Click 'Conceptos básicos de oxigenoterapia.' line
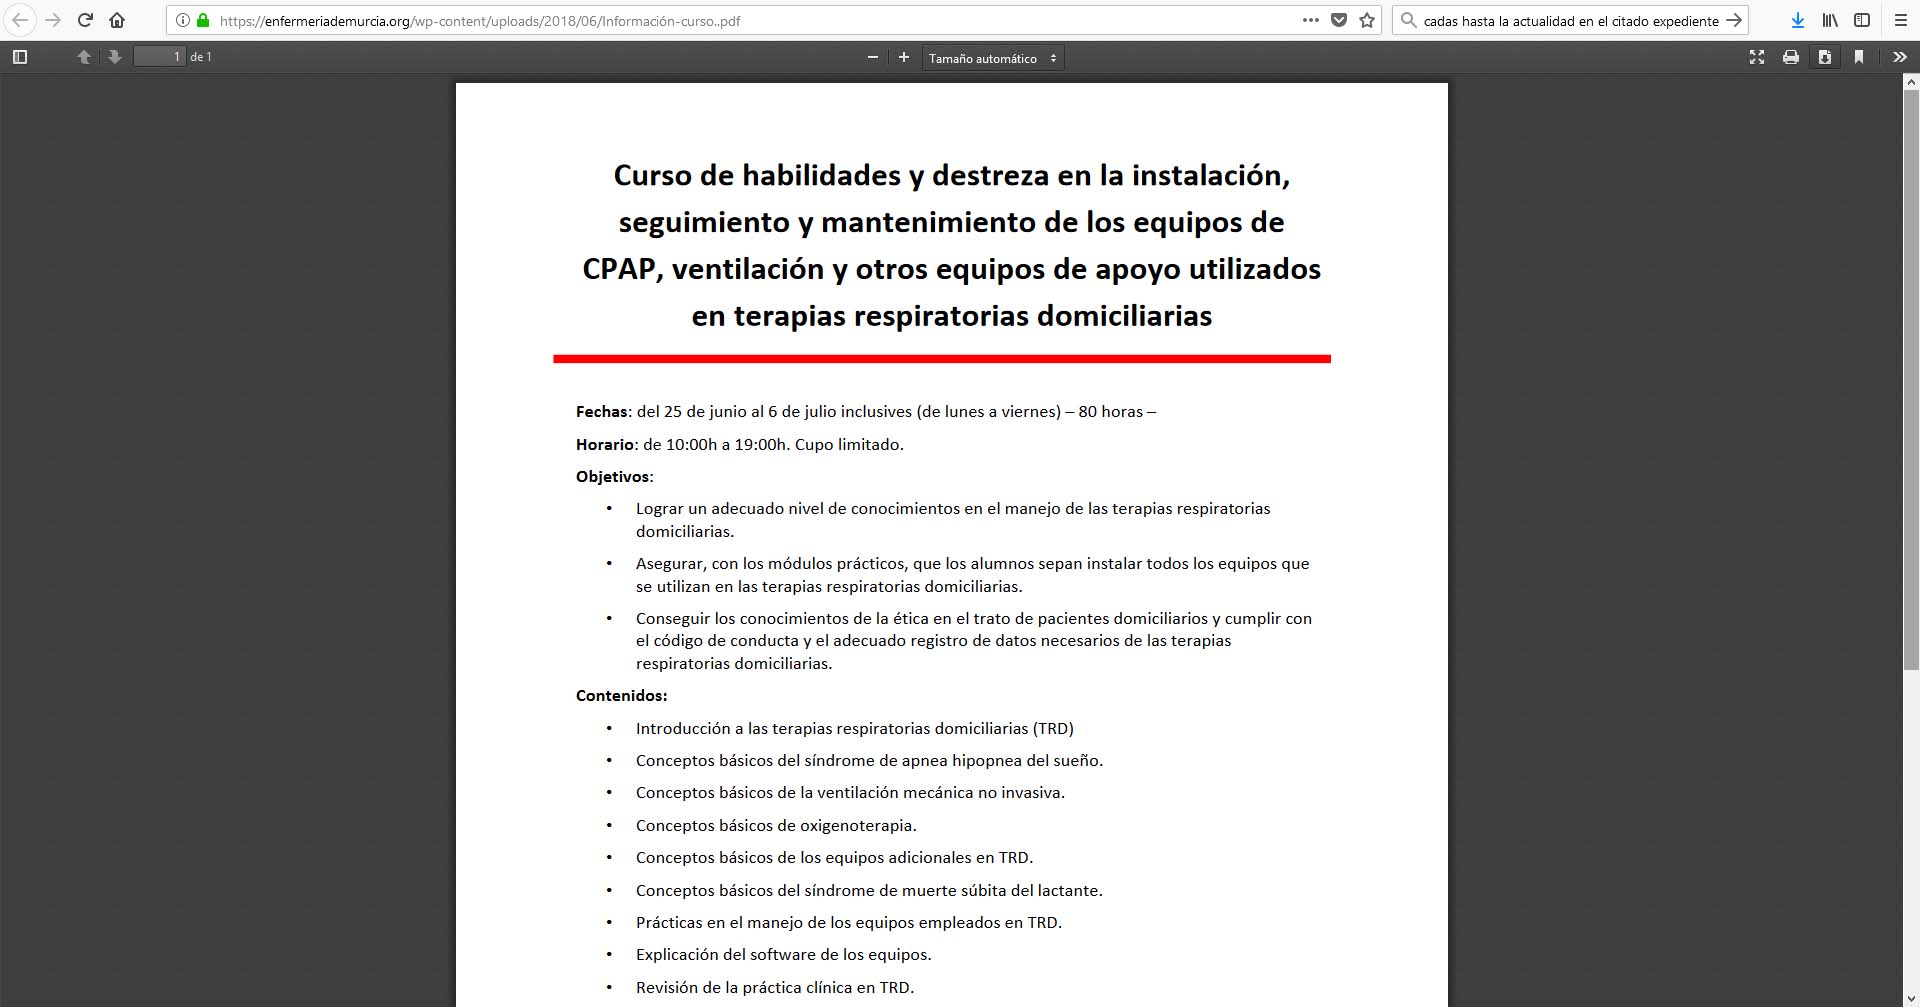1920x1007 pixels. [x=776, y=825]
